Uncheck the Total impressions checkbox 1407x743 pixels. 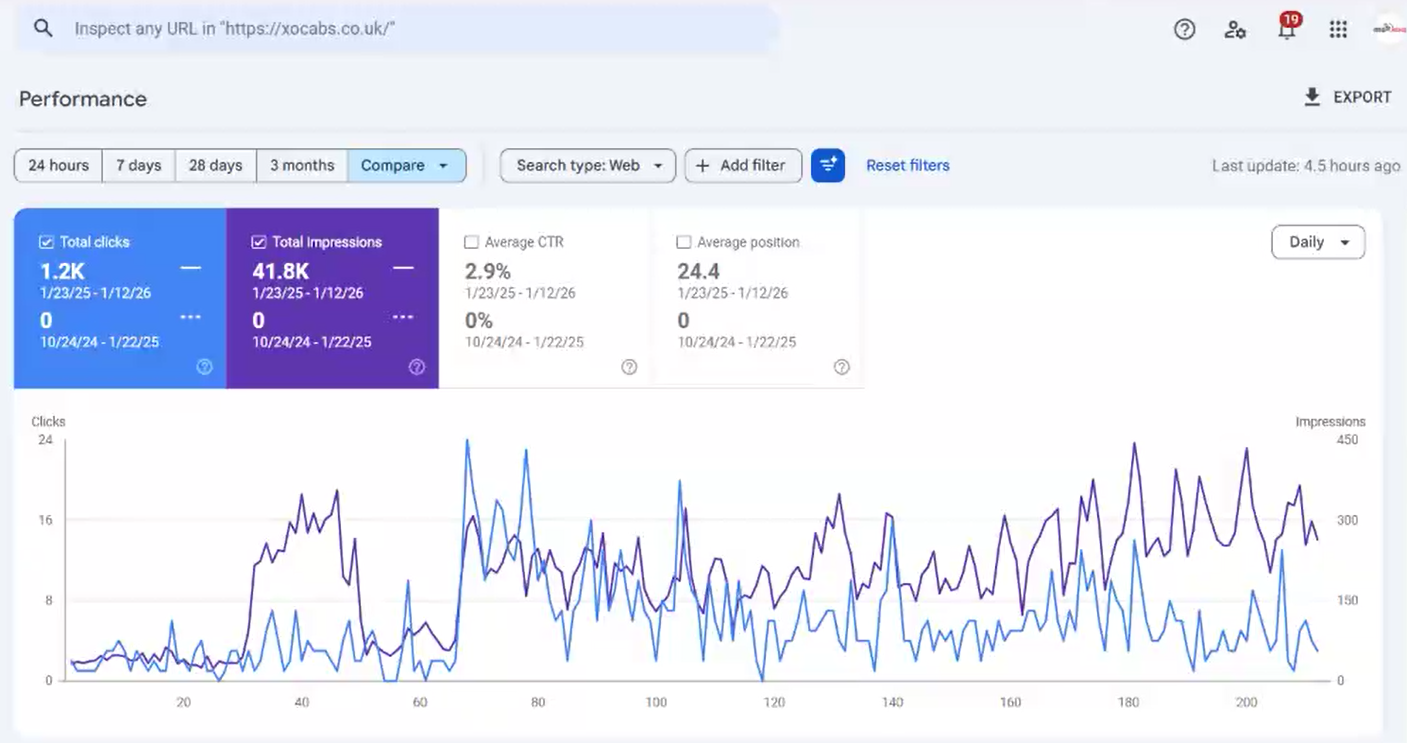(x=260, y=241)
